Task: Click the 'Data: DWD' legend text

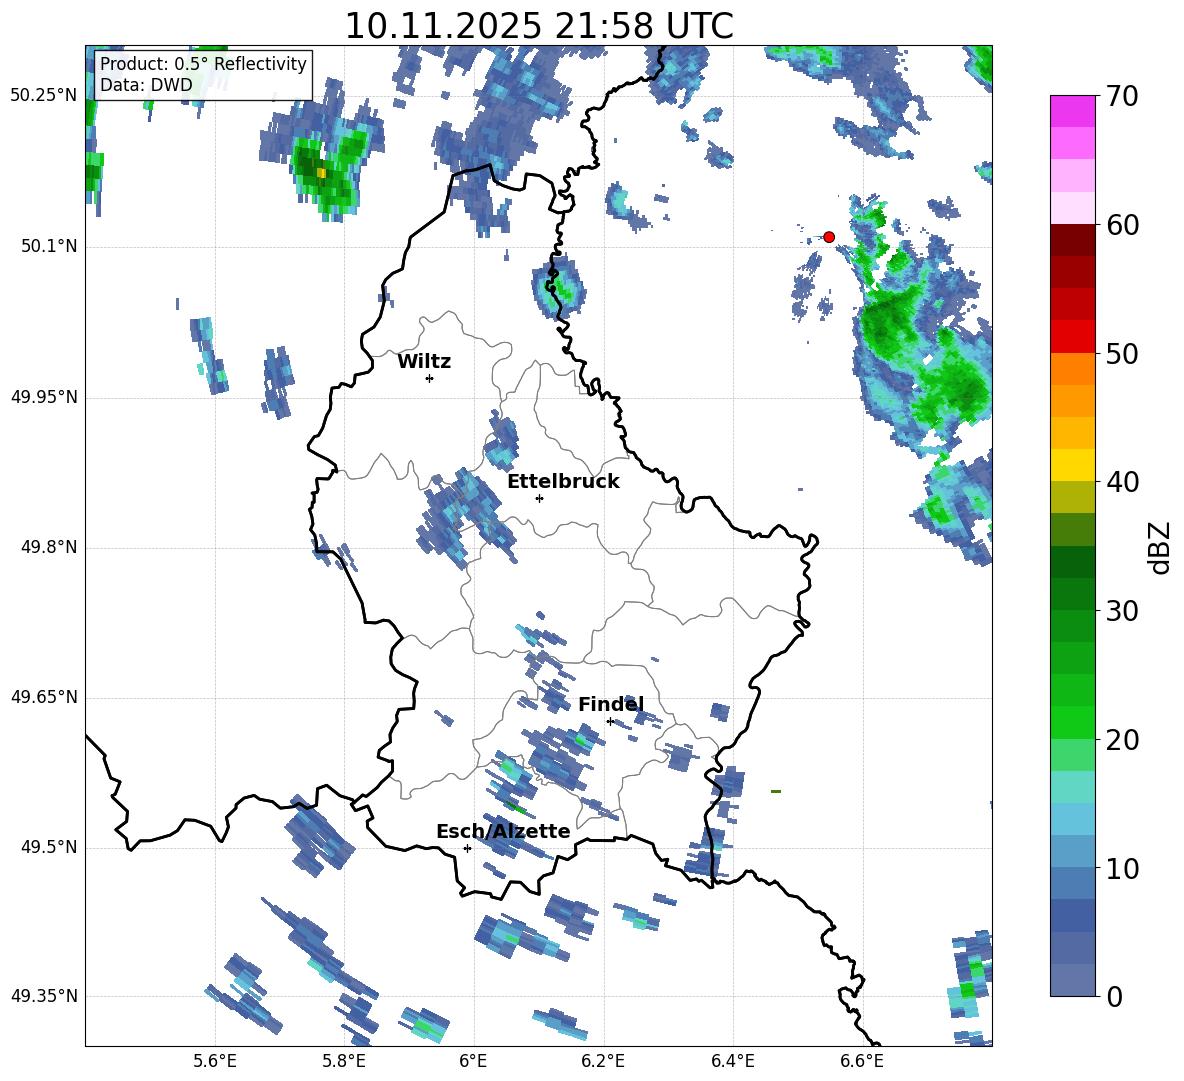Action: click(x=146, y=85)
